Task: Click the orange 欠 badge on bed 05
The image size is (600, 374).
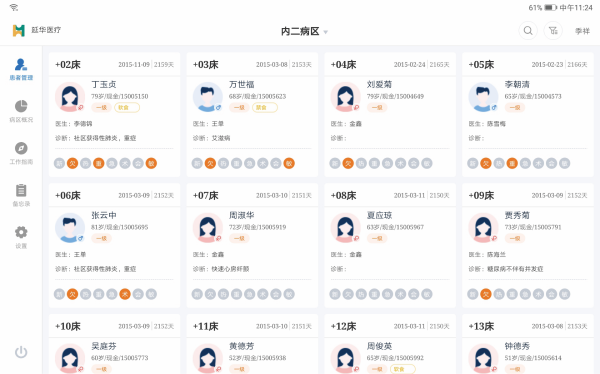Action: point(486,163)
